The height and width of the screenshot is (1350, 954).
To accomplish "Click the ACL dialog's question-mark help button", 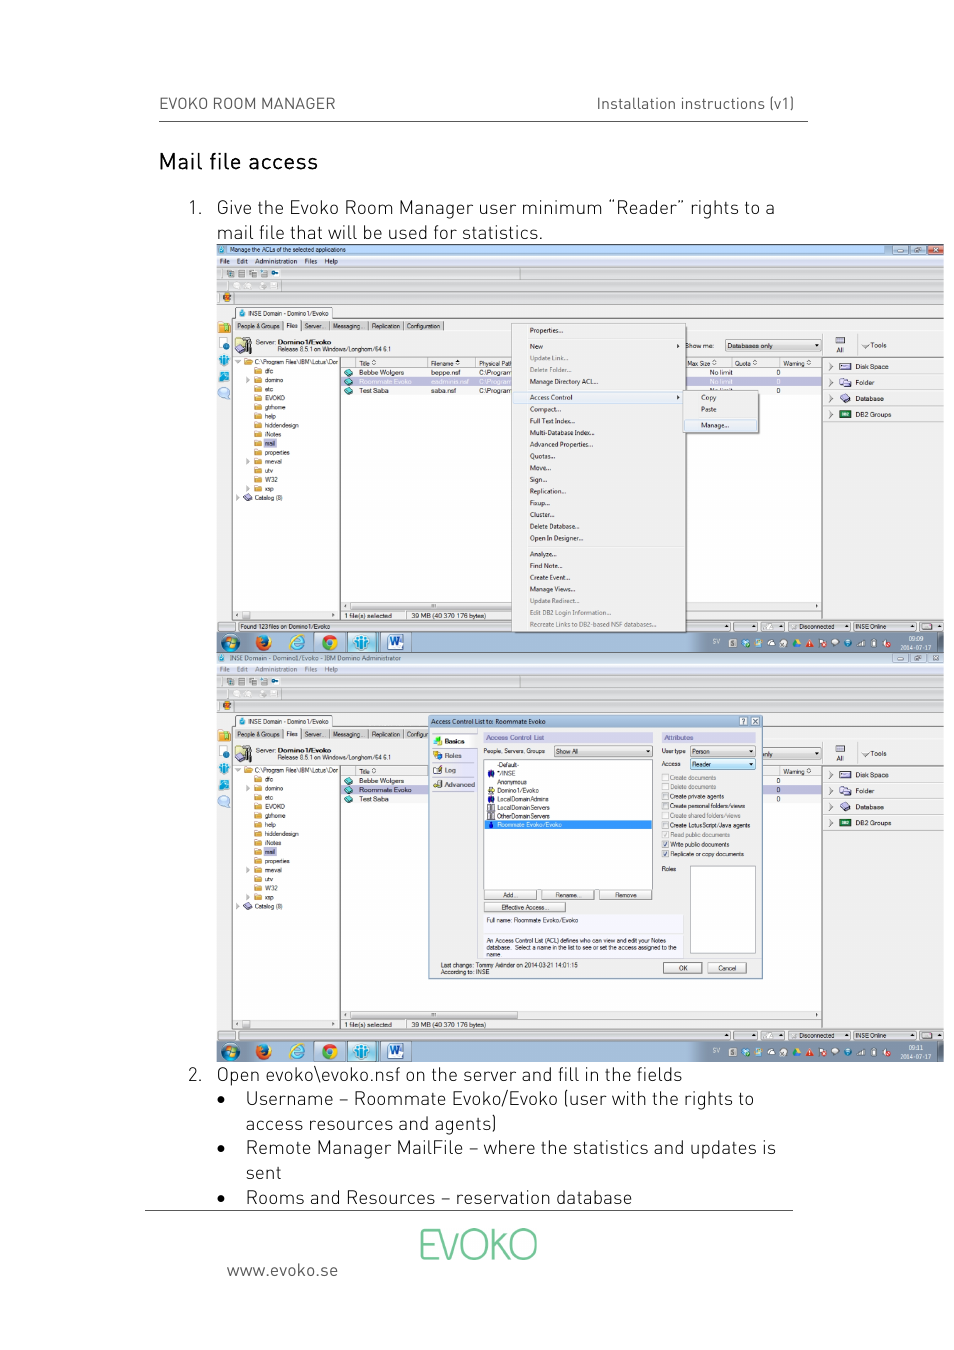I will (x=743, y=721).
